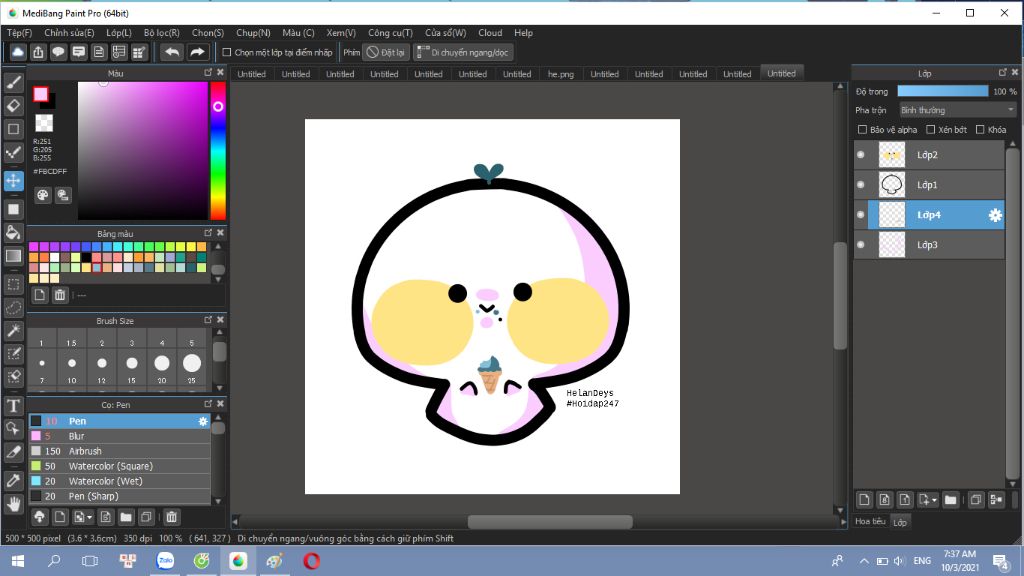This screenshot has height=576, width=1024.
Task: Click the Đặt lại reset button
Action: (385, 52)
